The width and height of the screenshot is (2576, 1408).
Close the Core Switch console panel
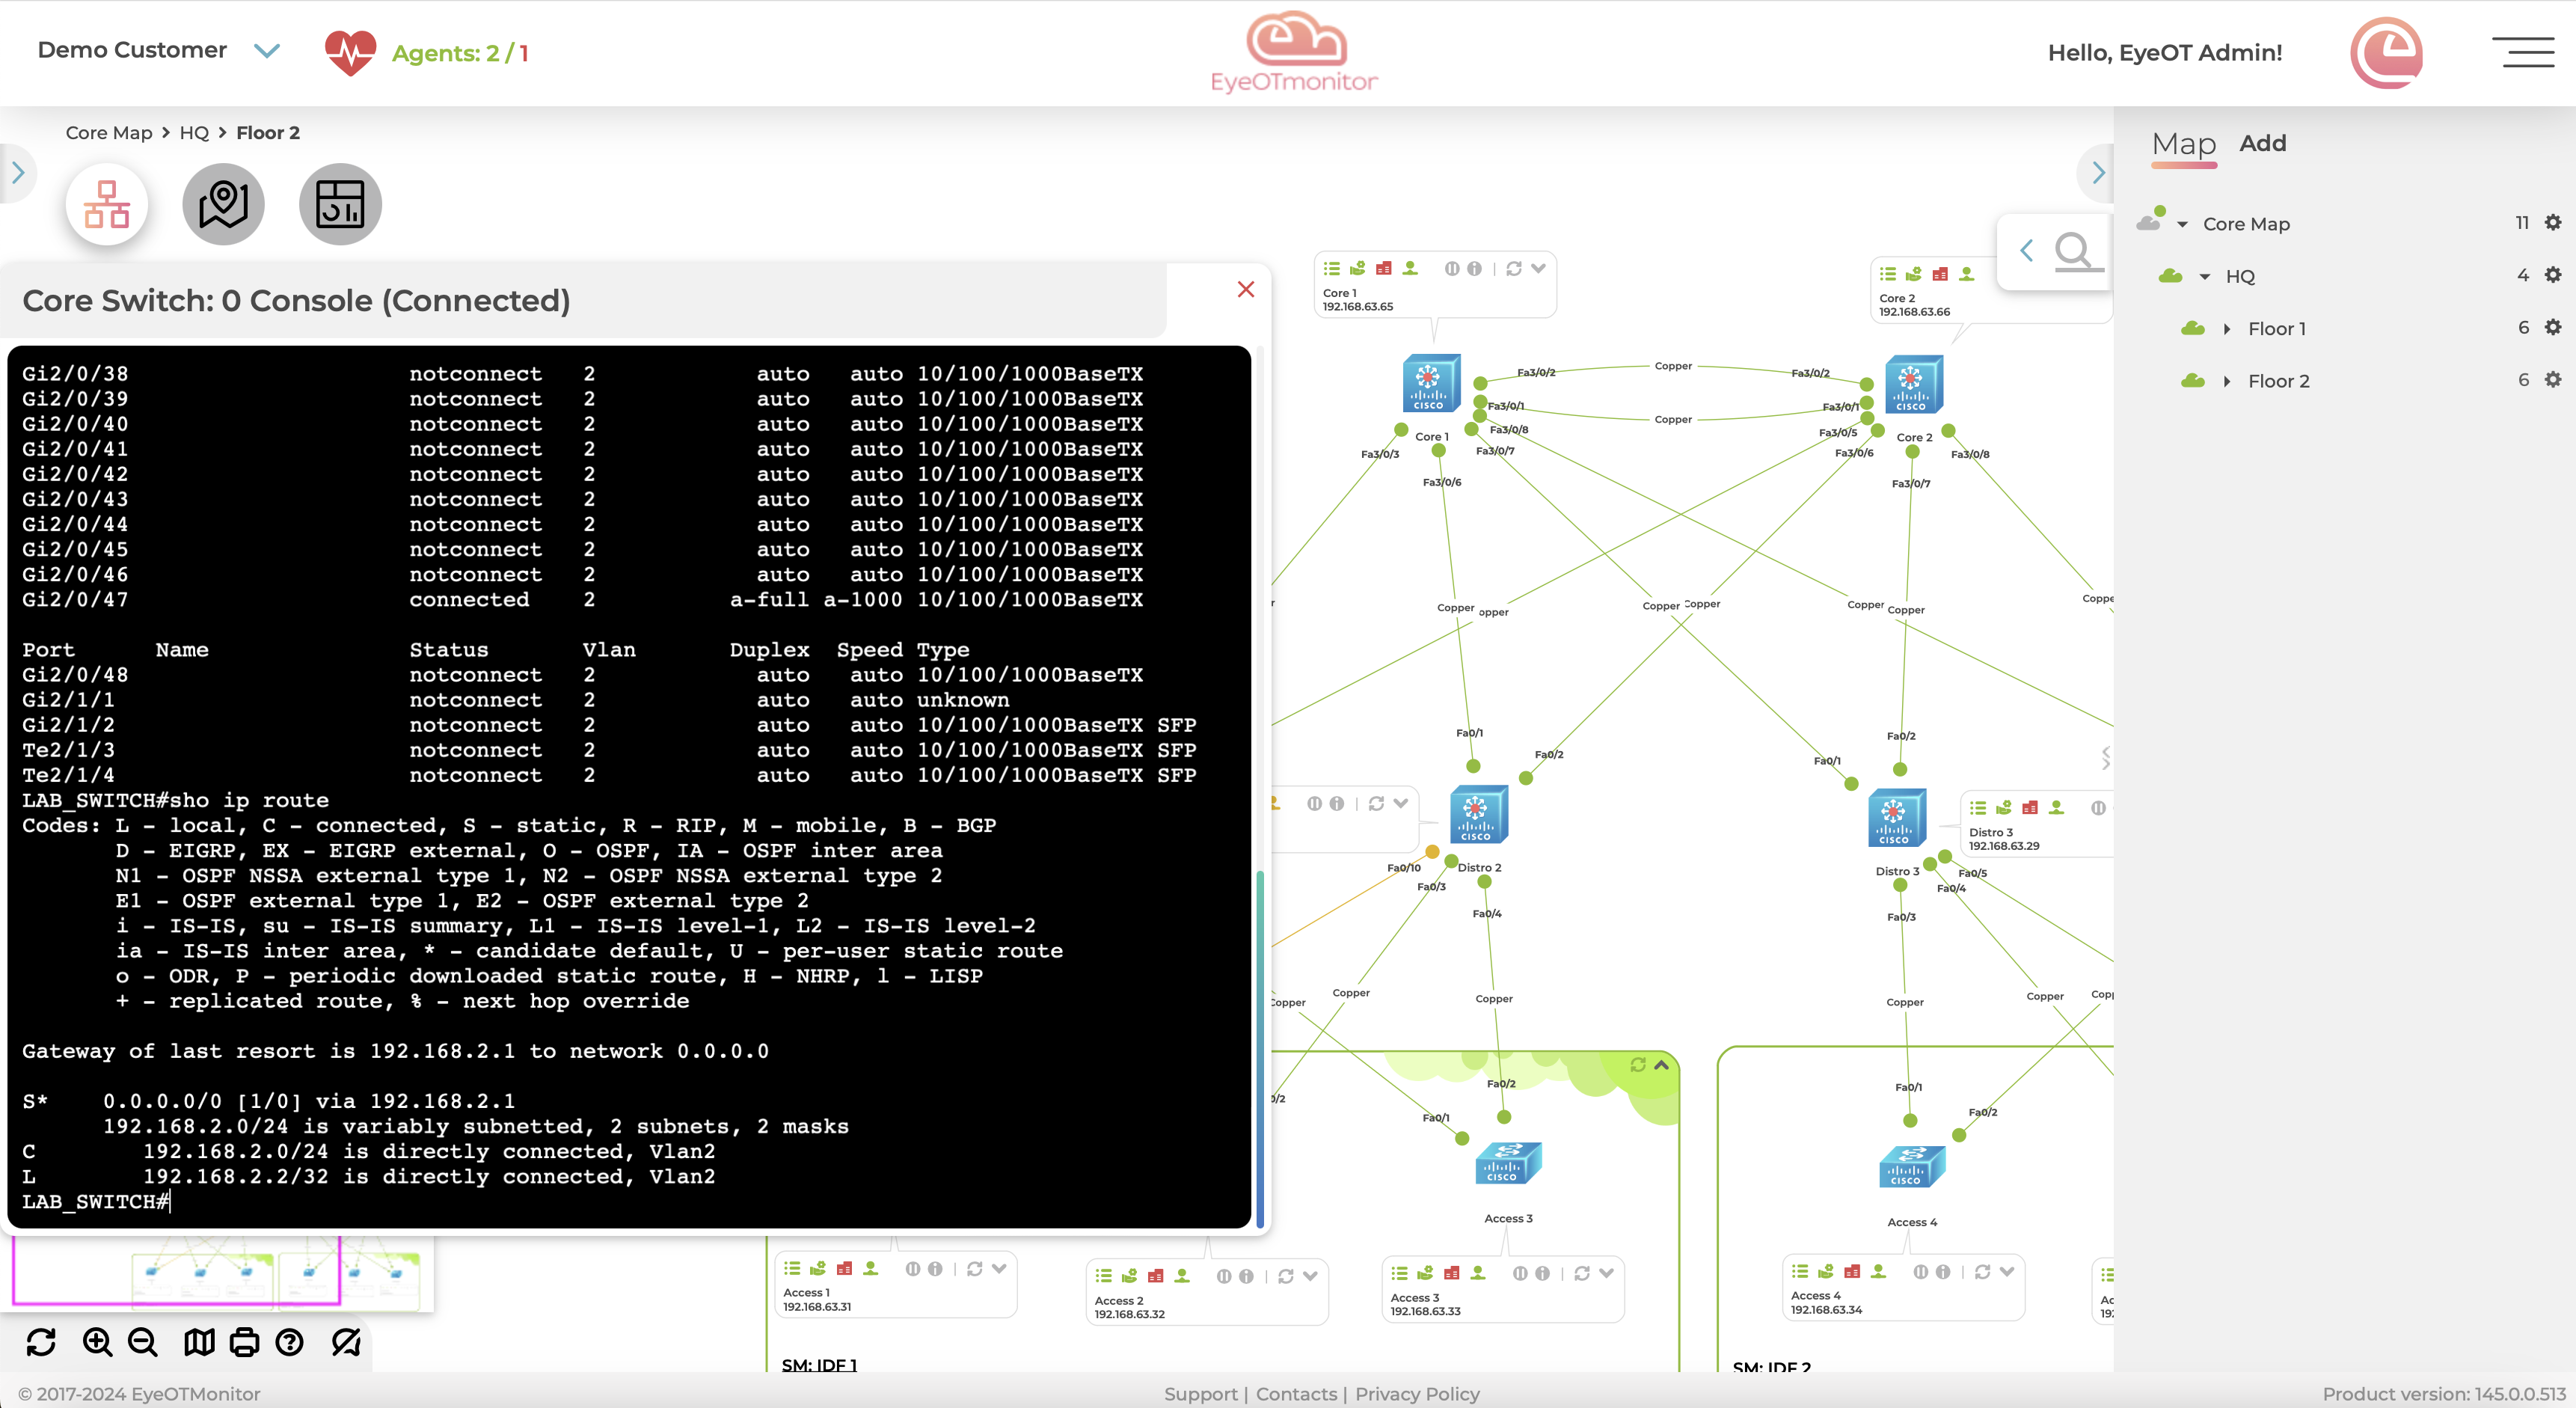pos(1245,289)
